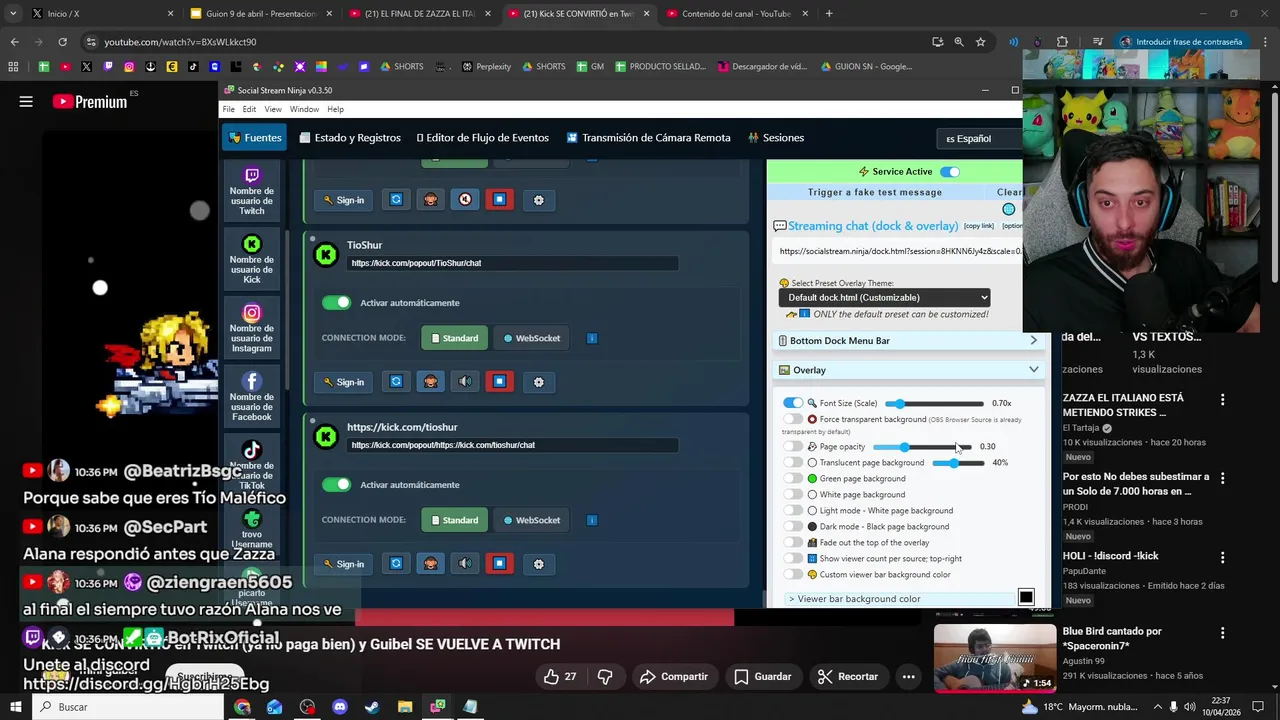Enable the Page opacity toggle
Viewport: 1280px width, 720px height.
point(793,447)
